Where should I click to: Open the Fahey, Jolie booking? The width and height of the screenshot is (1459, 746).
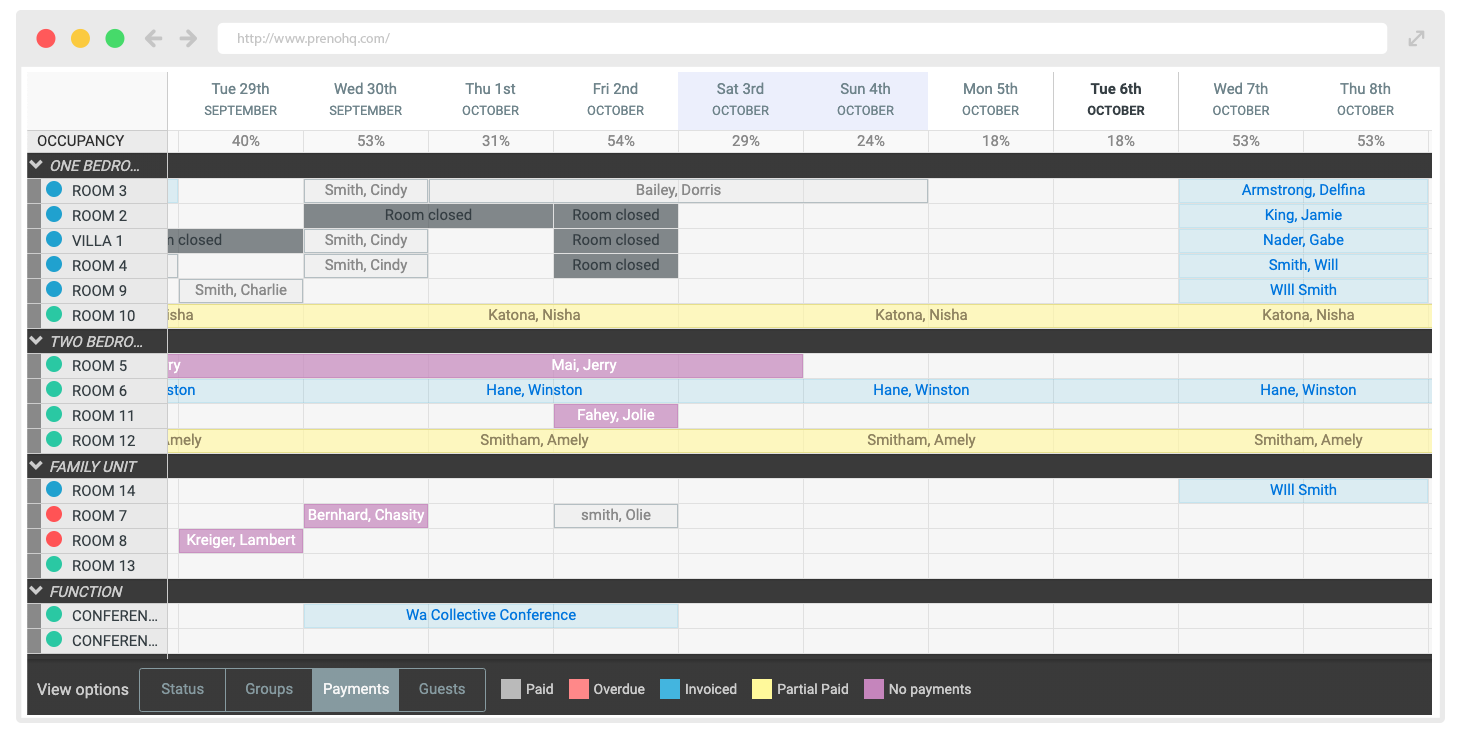[616, 415]
